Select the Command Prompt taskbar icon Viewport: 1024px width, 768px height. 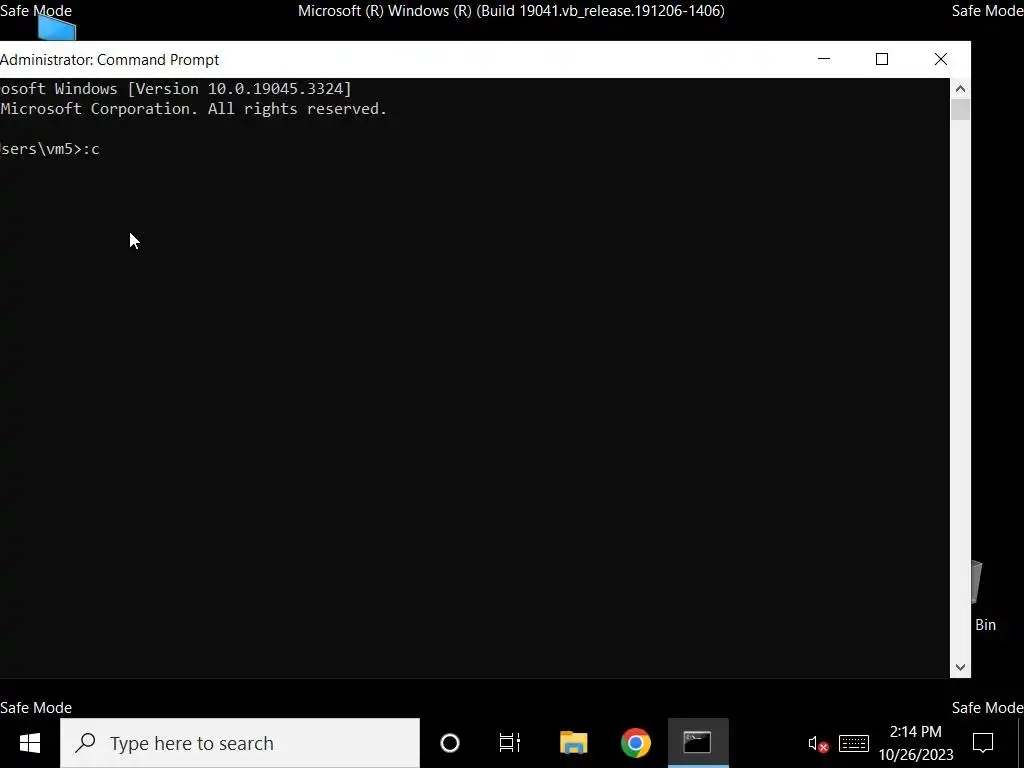(x=697, y=743)
